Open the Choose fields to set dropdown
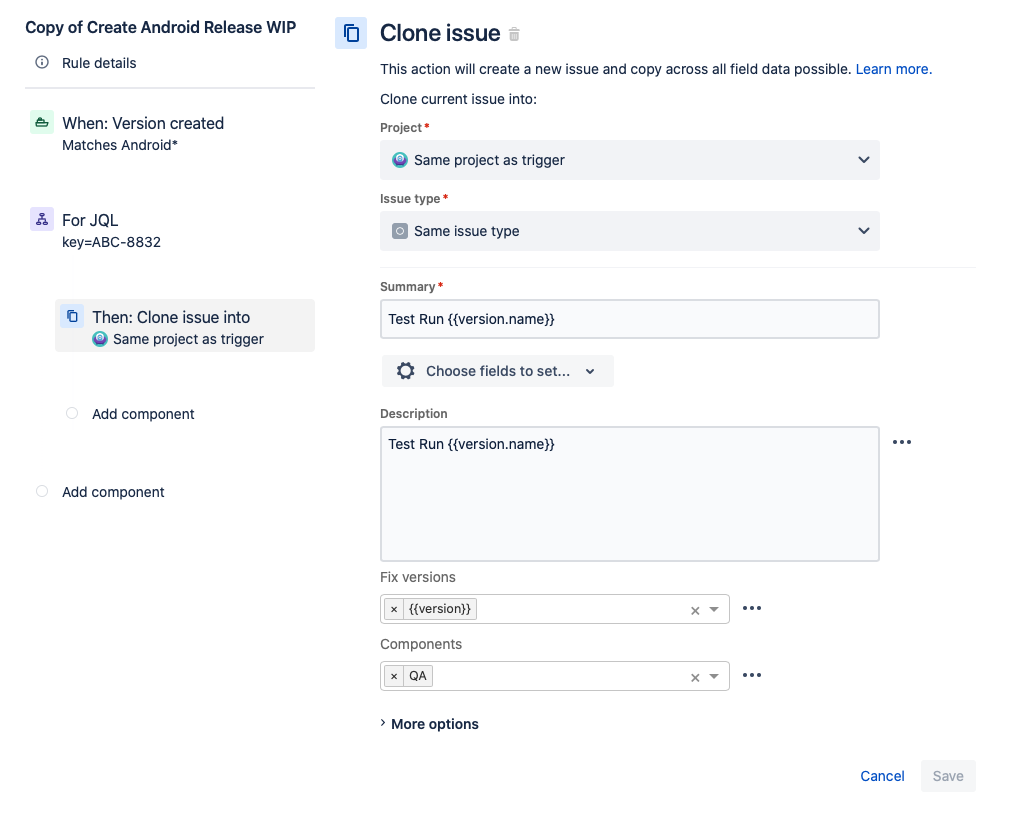The image size is (1025, 827). pyautogui.click(x=497, y=370)
